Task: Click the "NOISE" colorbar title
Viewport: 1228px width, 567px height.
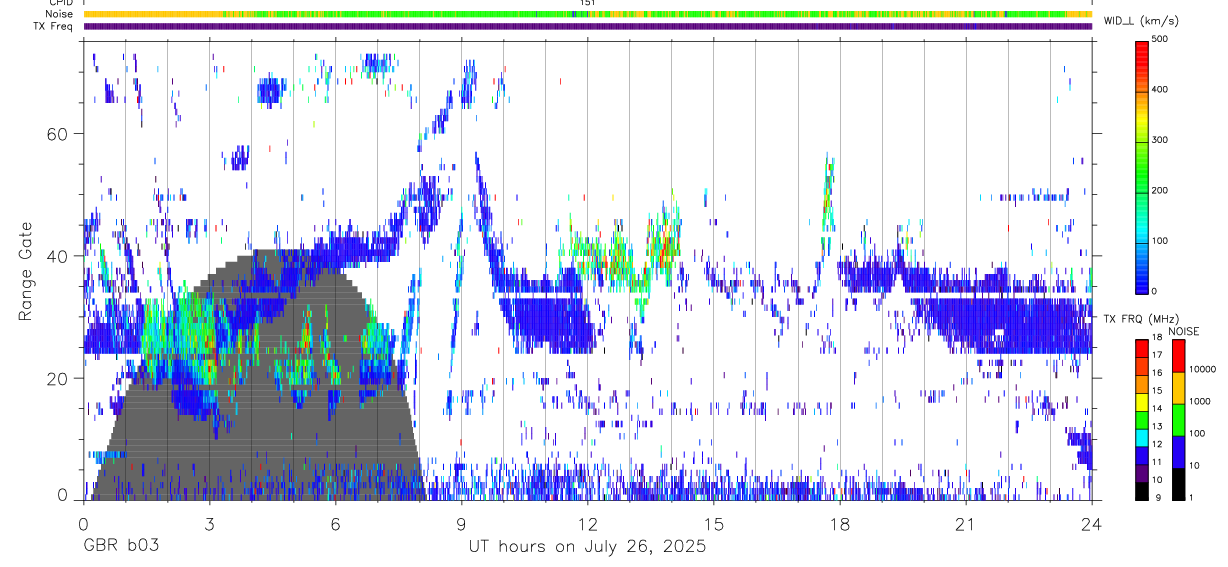Action: click(1185, 331)
